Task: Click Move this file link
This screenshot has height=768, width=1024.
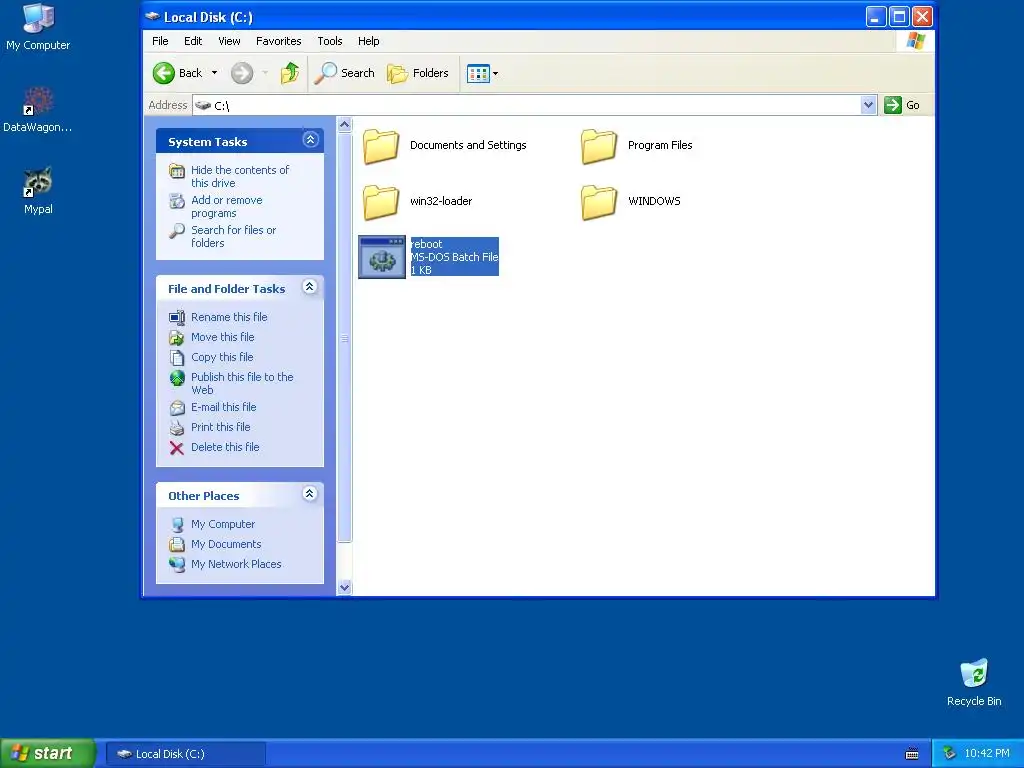Action: point(223,337)
